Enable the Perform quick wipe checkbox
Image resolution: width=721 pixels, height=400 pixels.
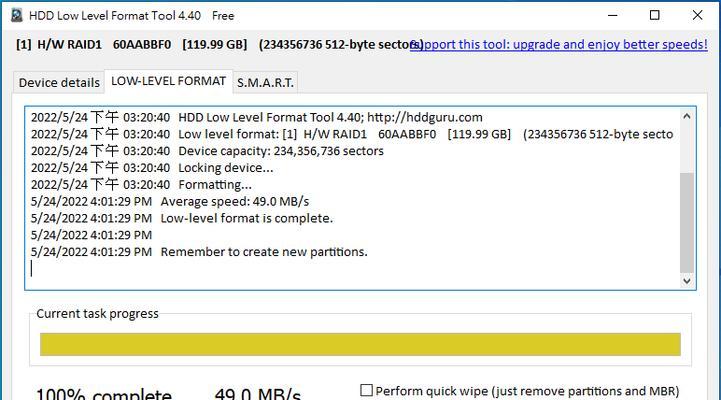click(x=366, y=390)
